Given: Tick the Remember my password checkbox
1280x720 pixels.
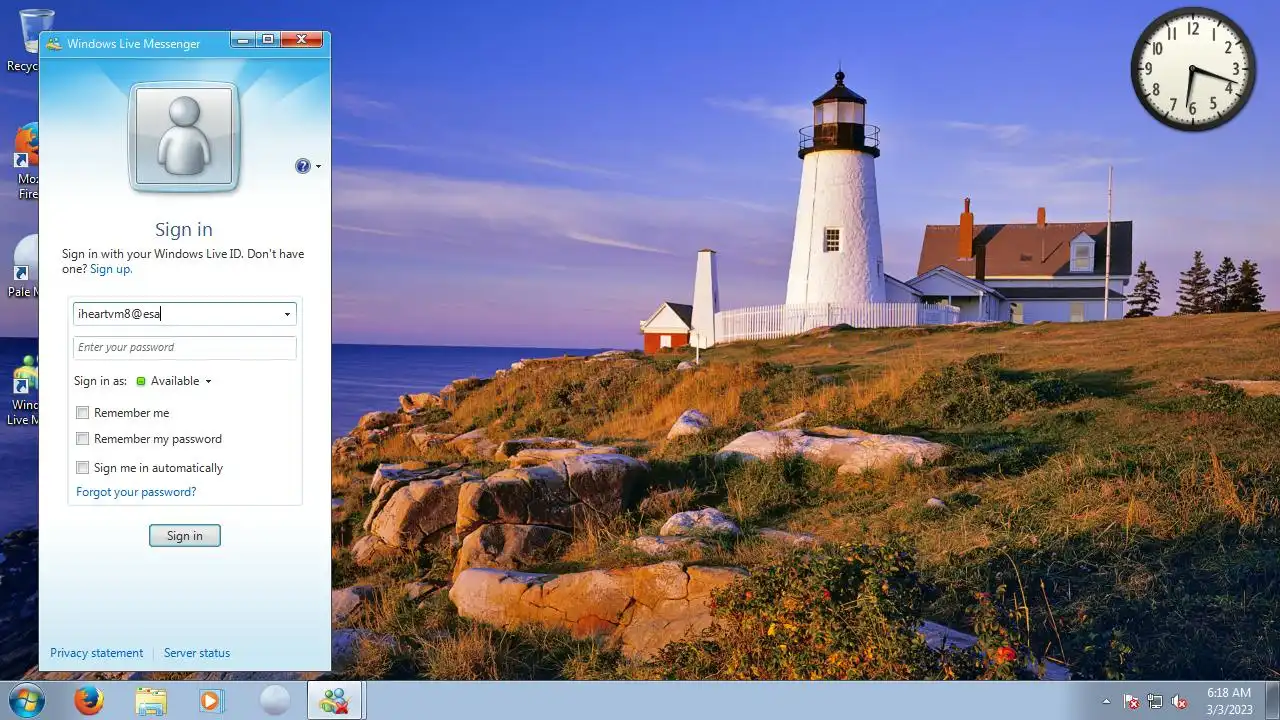Looking at the screenshot, I should (83, 439).
